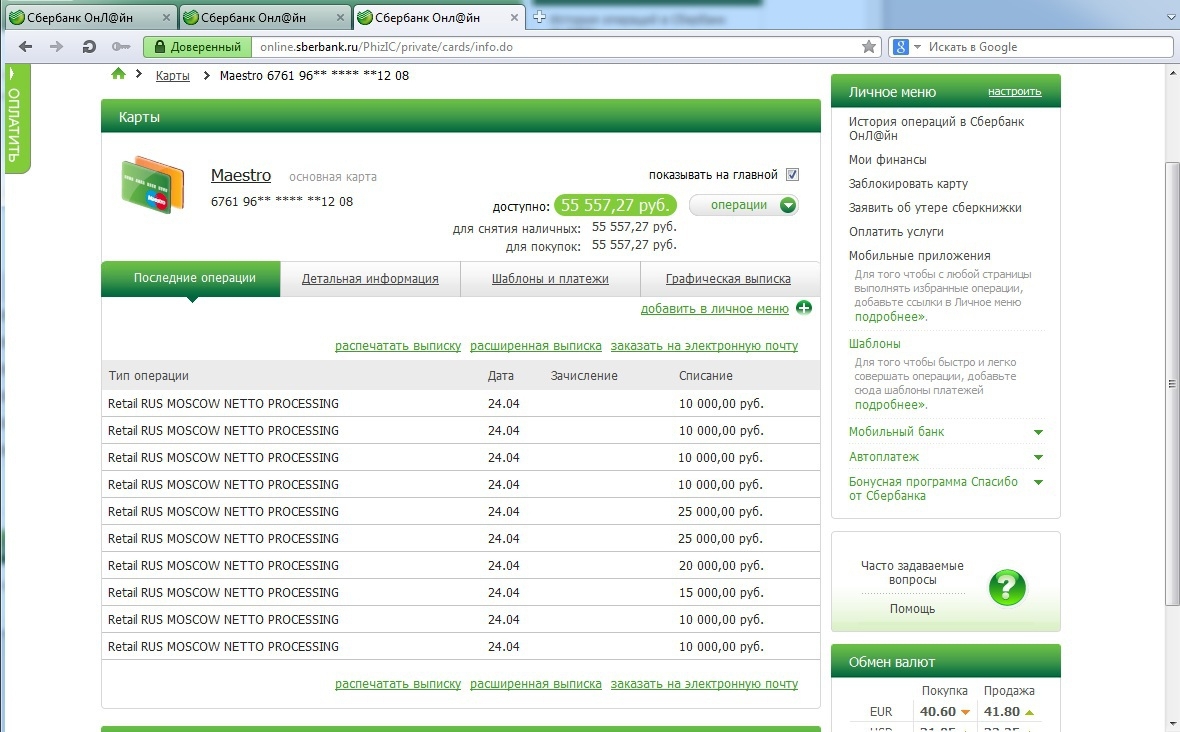Open 'Оплатить услуги' menu item
1180x732 pixels.
point(896,232)
